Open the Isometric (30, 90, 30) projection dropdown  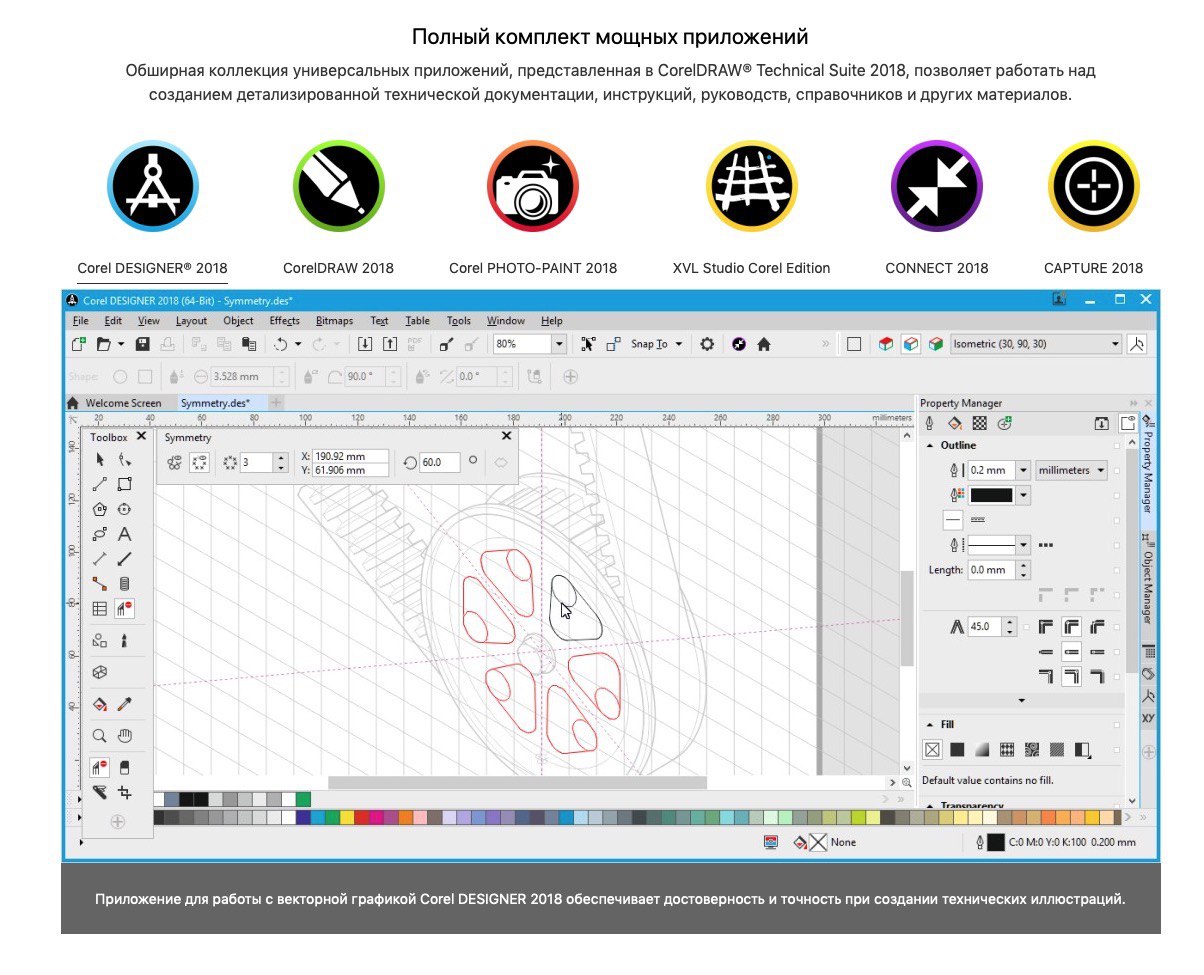point(1115,344)
